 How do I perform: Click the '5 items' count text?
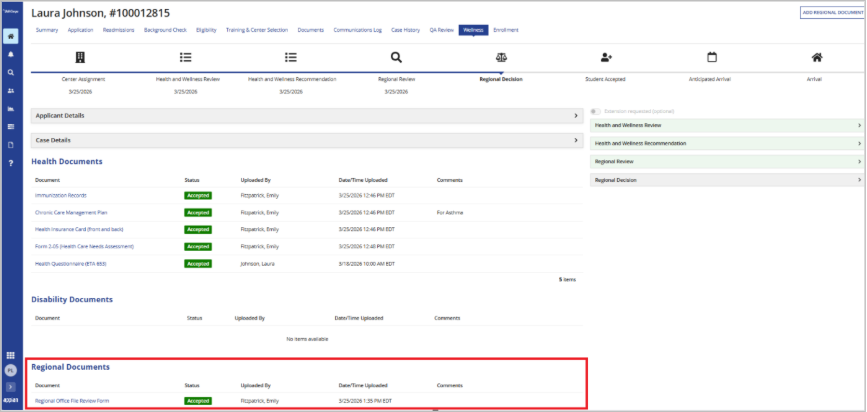(x=567, y=279)
